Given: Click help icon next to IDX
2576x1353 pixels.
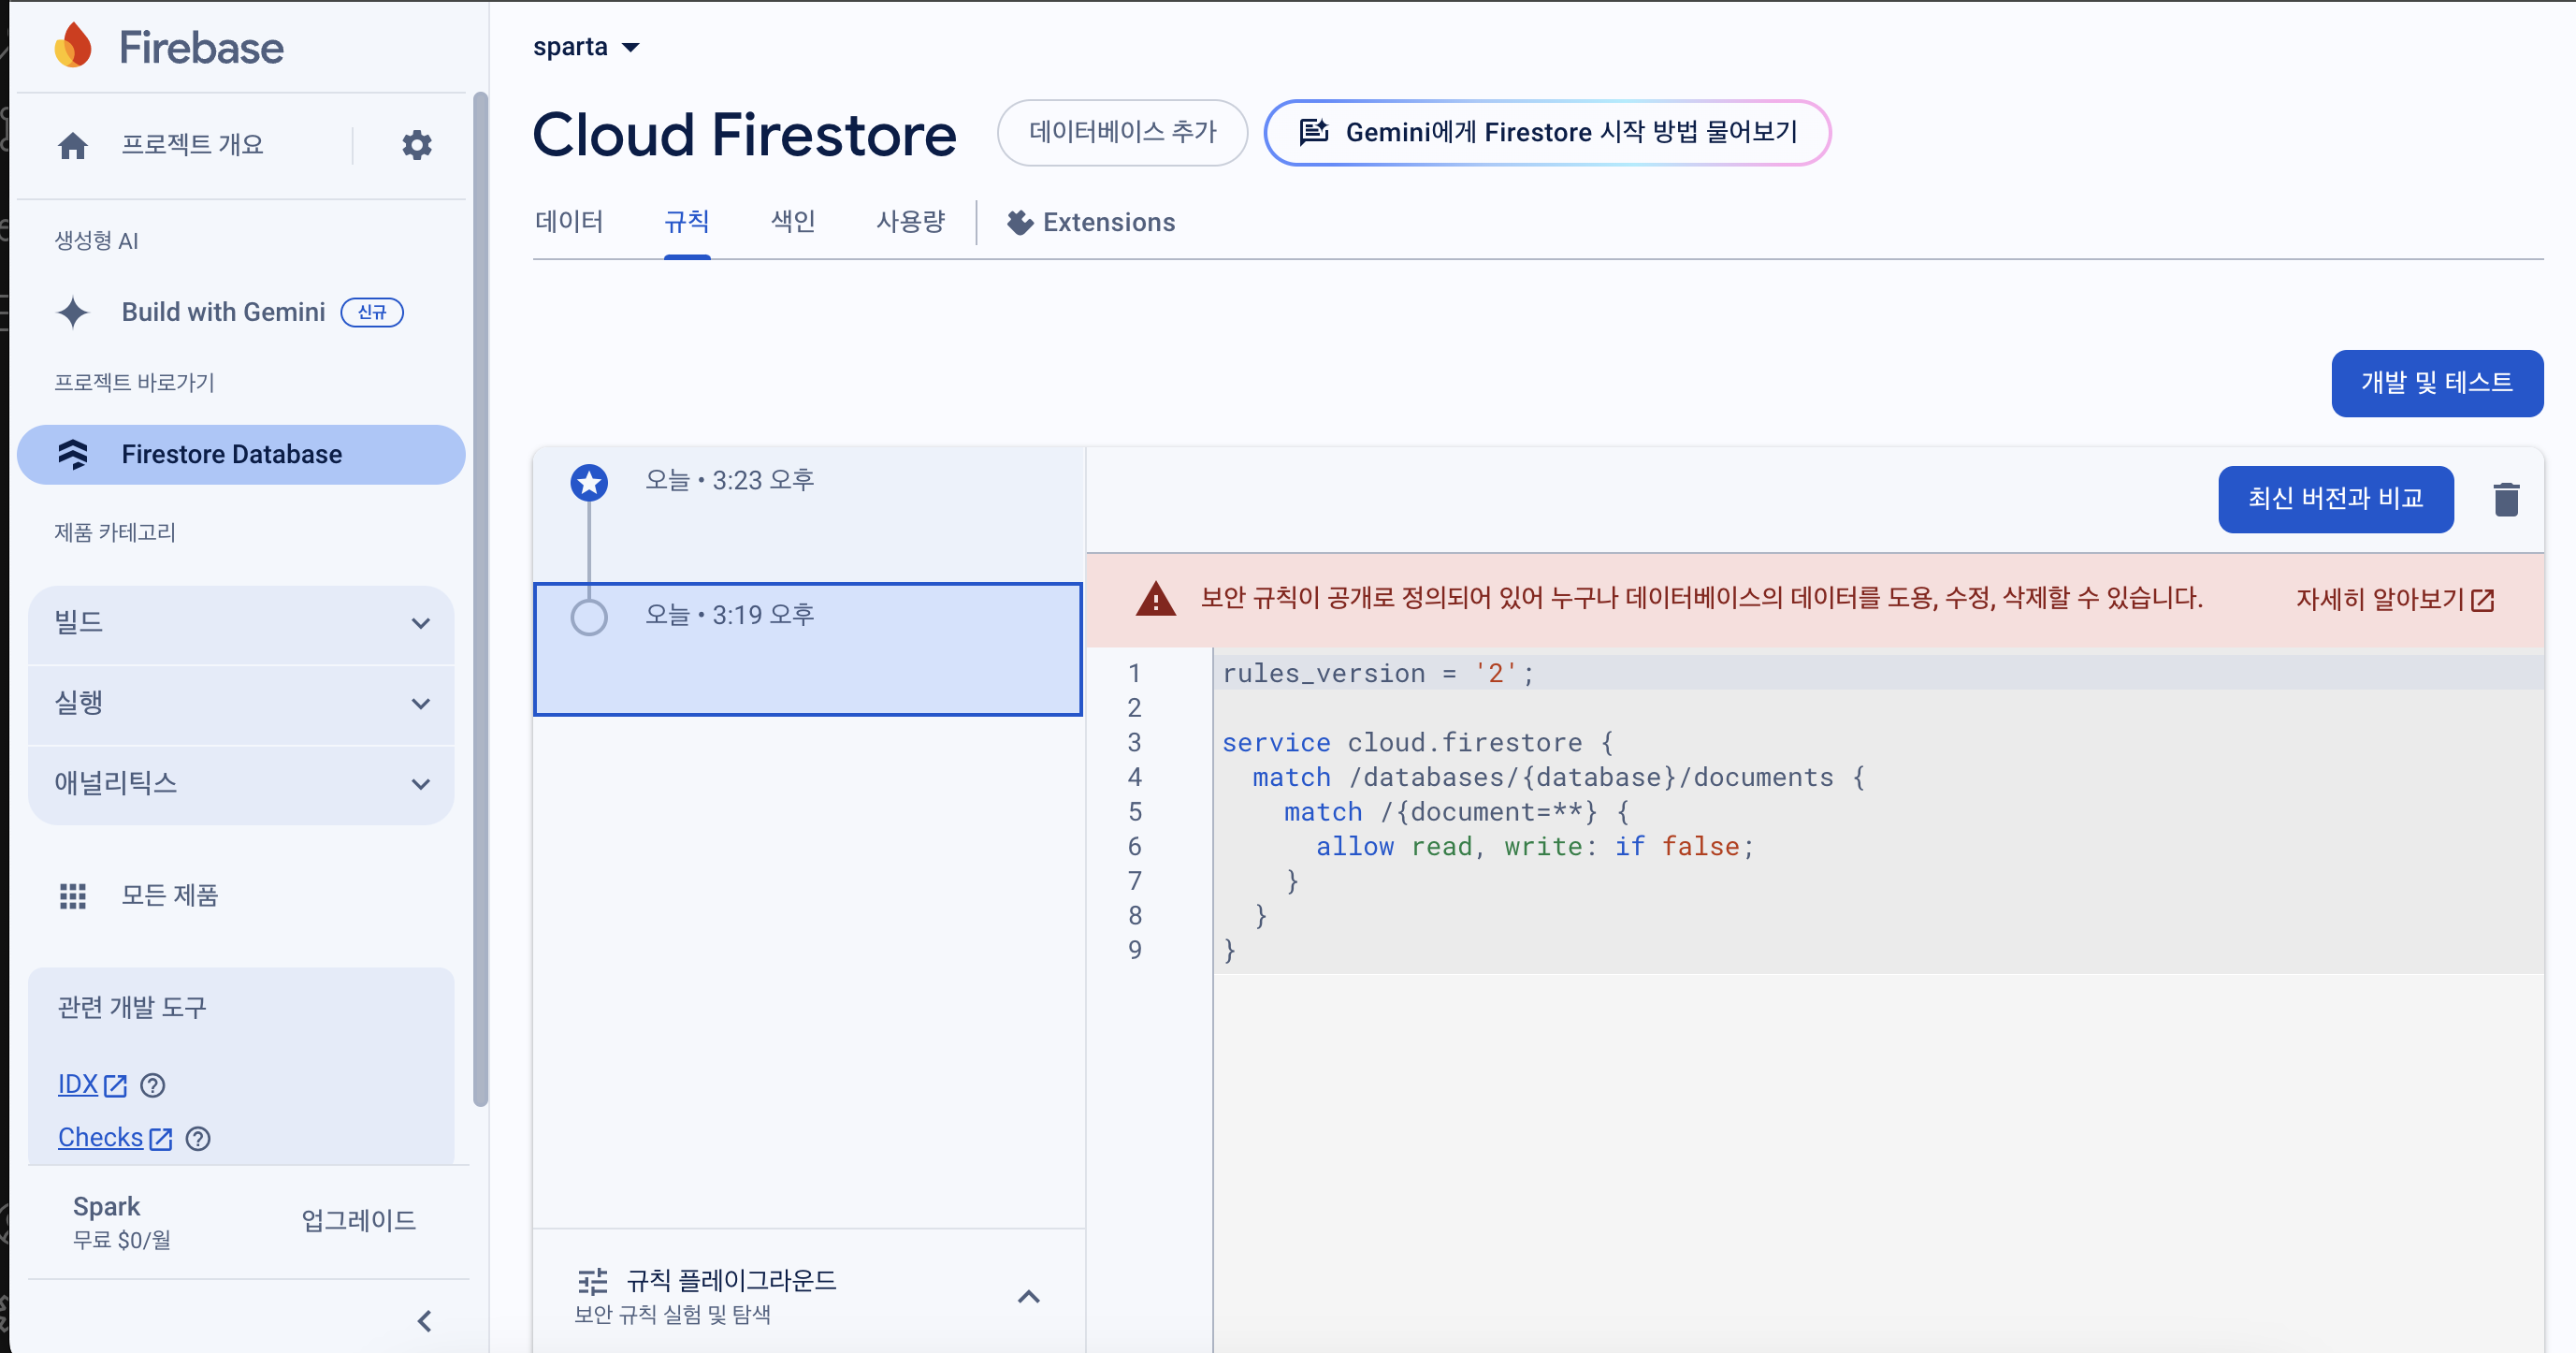Looking at the screenshot, I should coord(153,1085).
